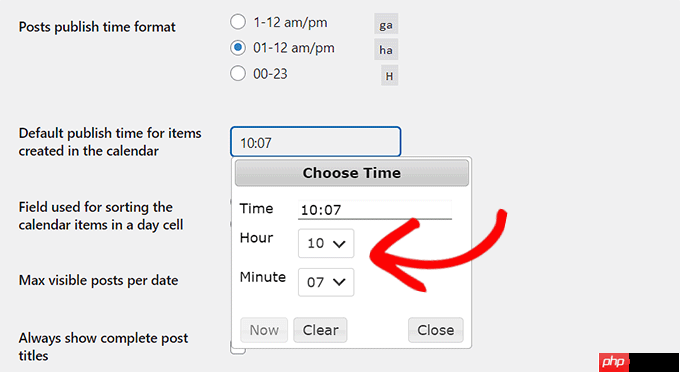Set time using the Now button
Viewport: 680px width, 372px height.
click(264, 330)
